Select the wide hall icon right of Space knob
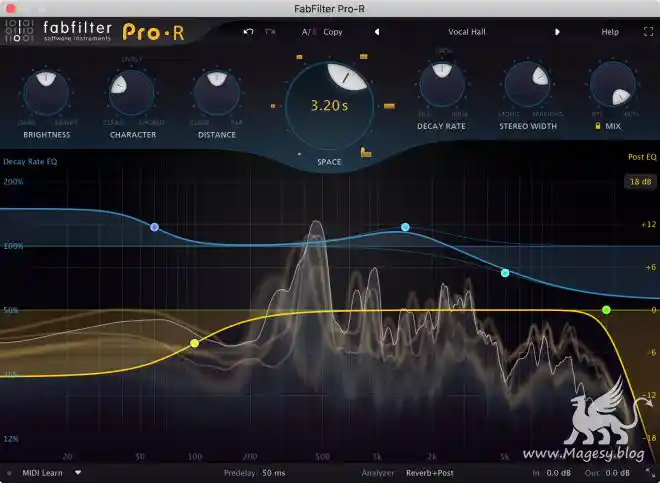 coord(389,106)
